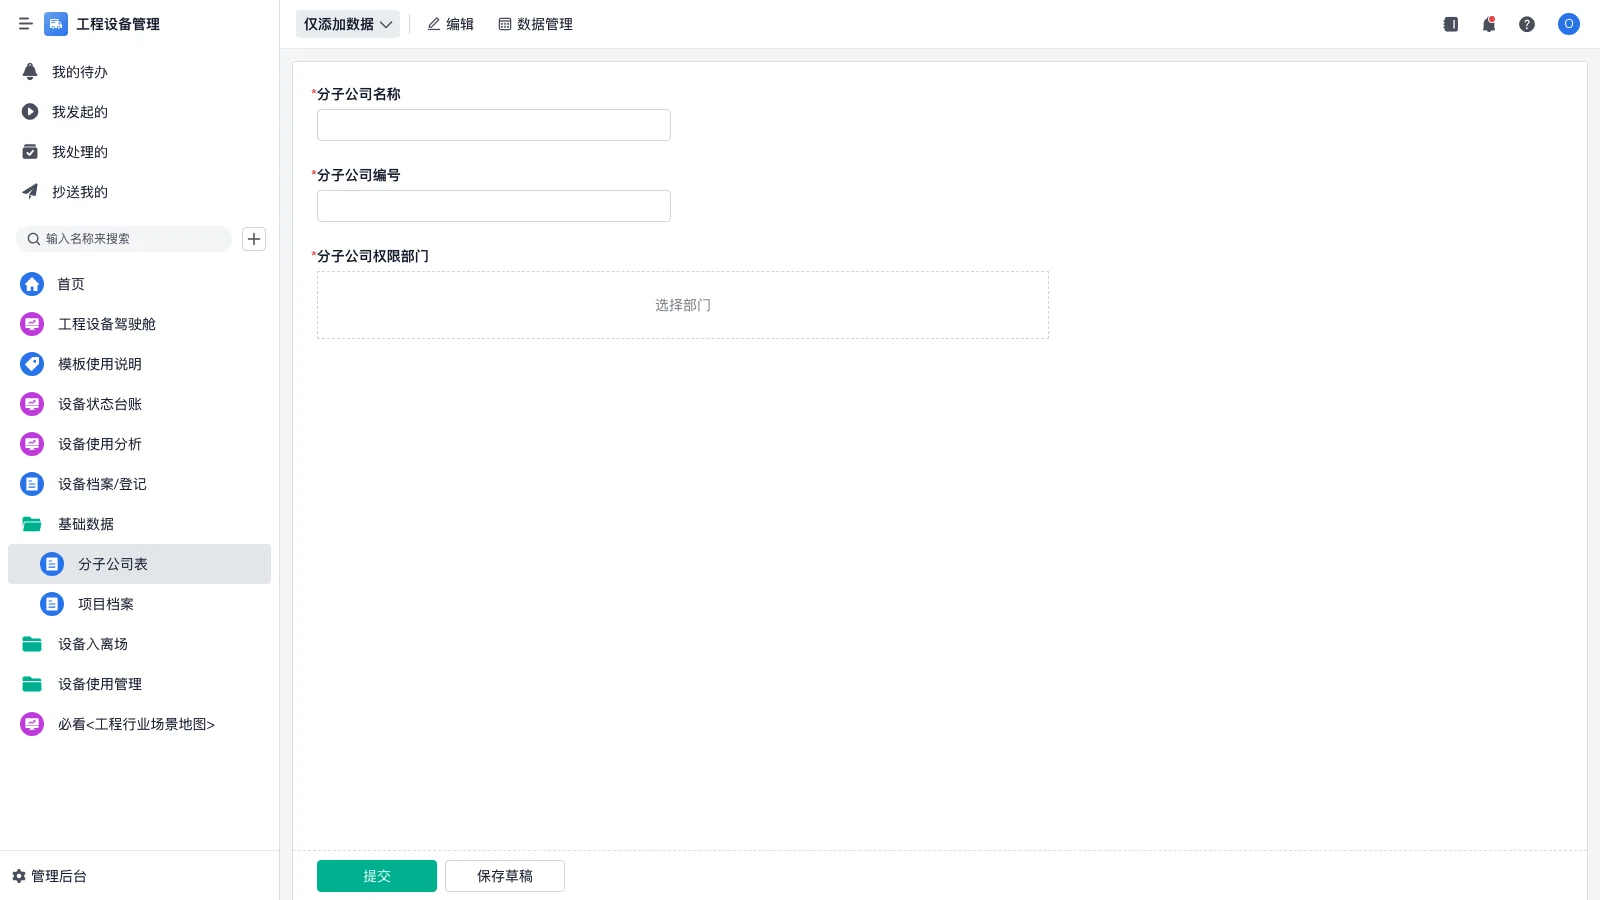Screen dimensions: 1600x900
Task: Click the 首页 home icon
Action: click(x=32, y=284)
